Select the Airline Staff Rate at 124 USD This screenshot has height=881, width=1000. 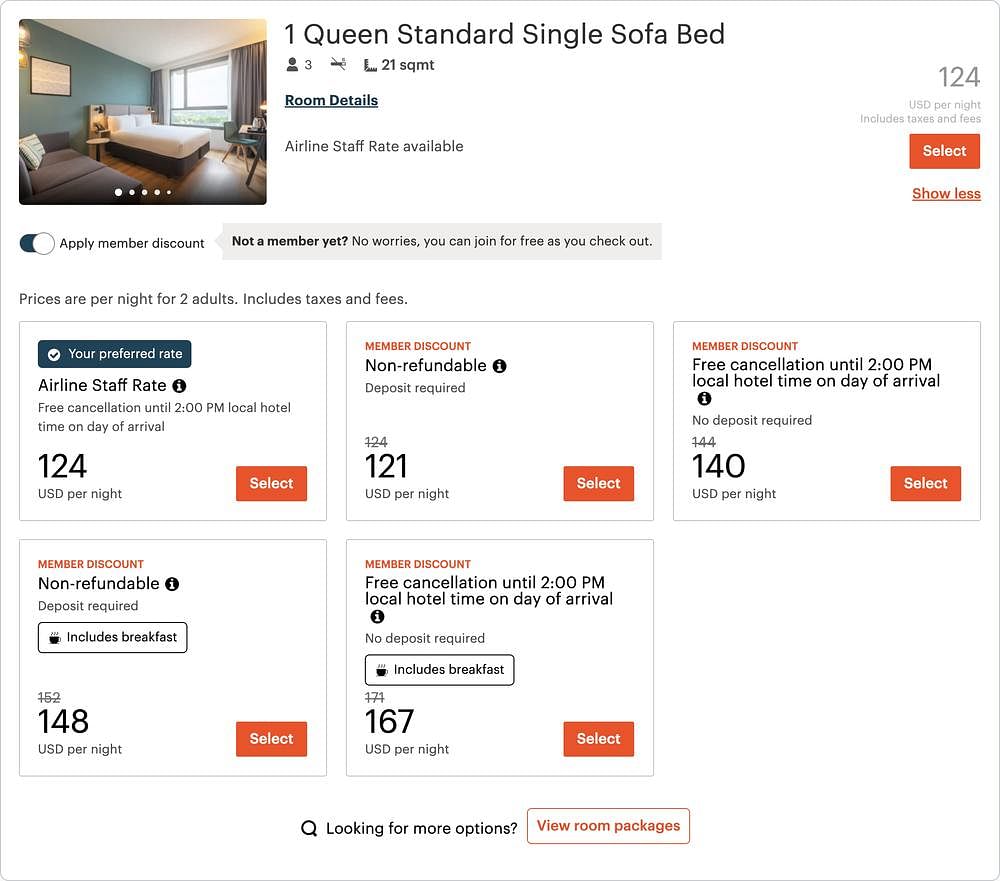pos(271,483)
